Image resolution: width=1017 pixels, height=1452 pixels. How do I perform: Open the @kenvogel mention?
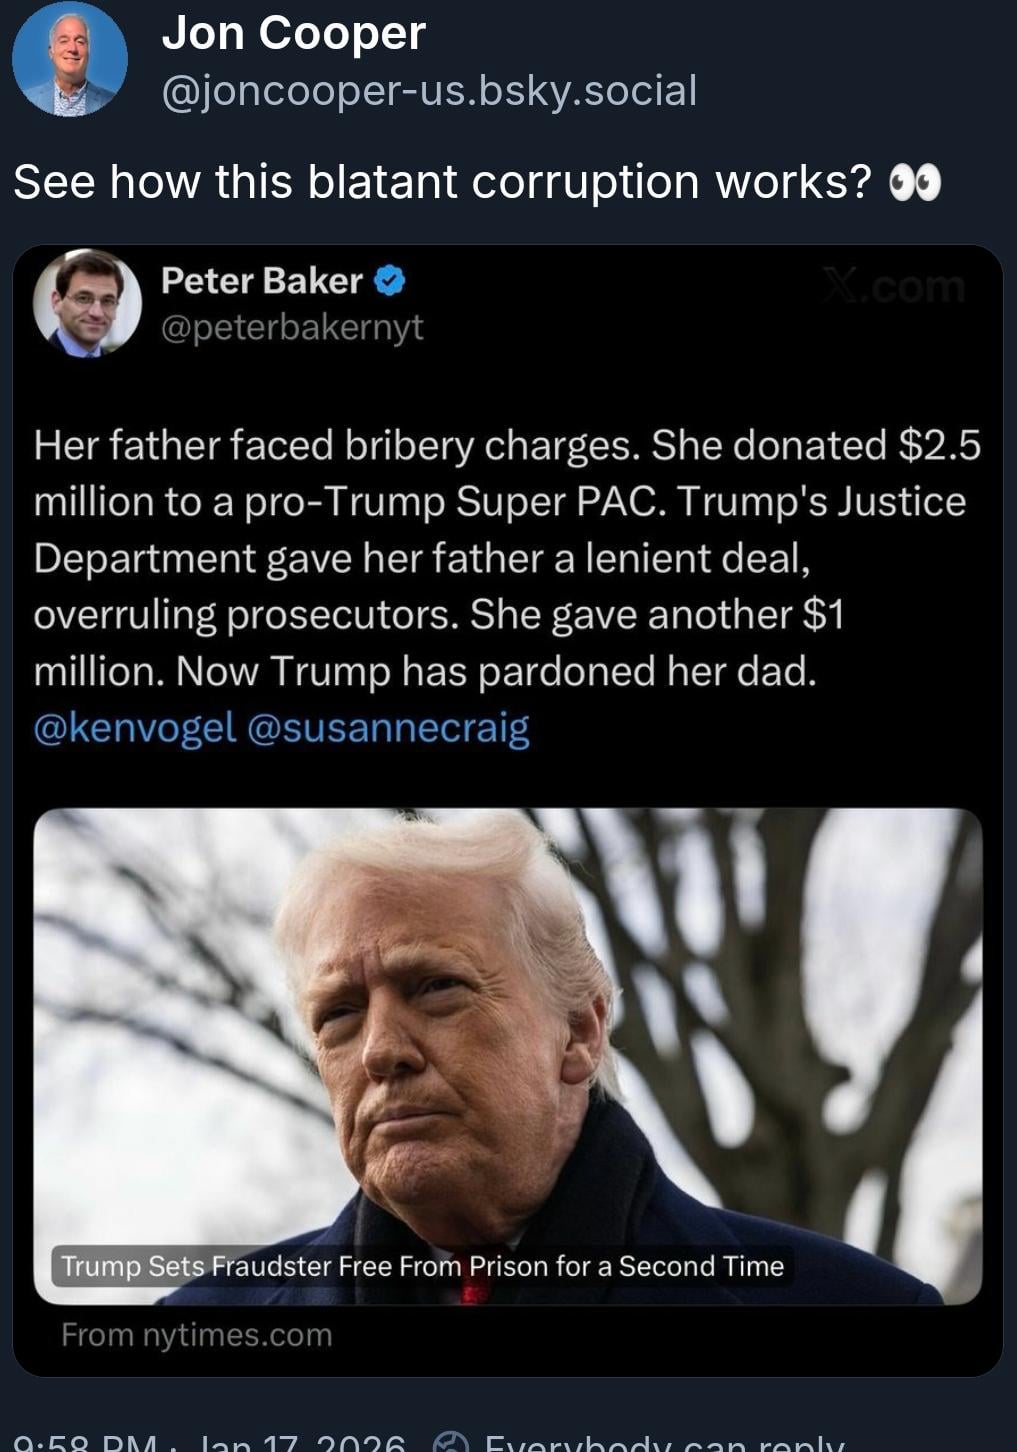pyautogui.click(x=134, y=728)
